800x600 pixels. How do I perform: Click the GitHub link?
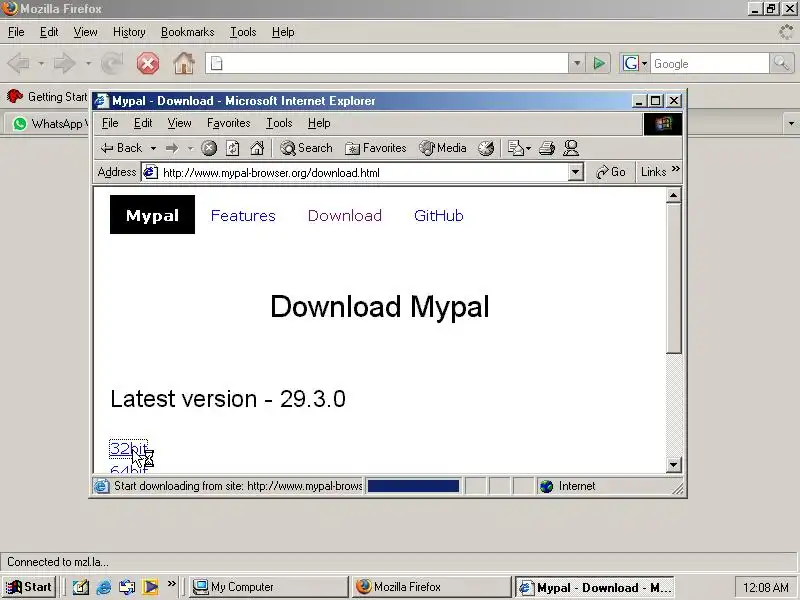tap(438, 215)
